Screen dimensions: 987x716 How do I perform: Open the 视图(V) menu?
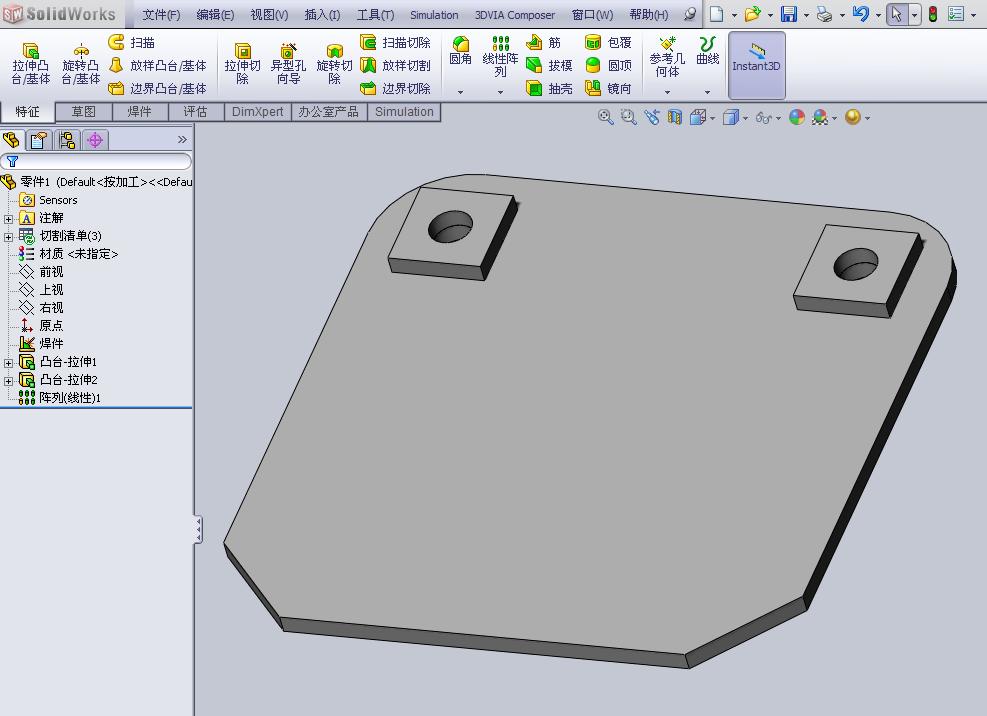pyautogui.click(x=269, y=14)
